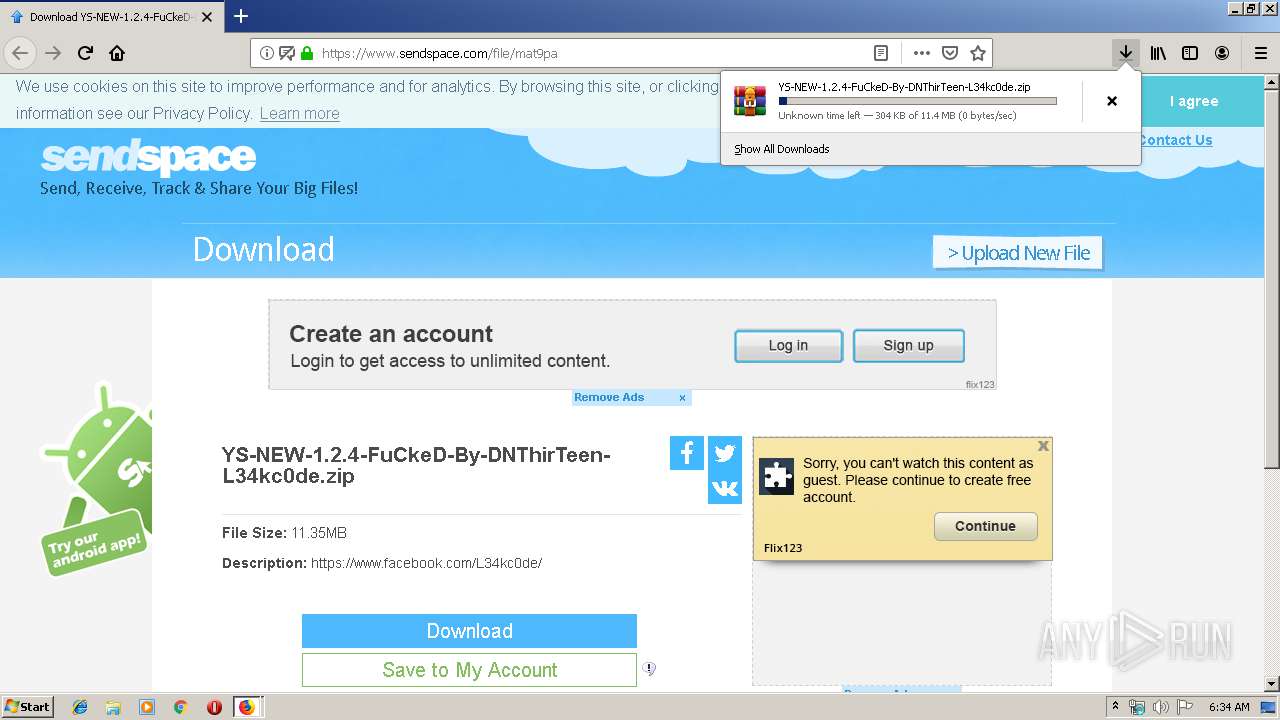Go forward with the browser forward arrow
1280x720 pixels.
[x=53, y=53]
